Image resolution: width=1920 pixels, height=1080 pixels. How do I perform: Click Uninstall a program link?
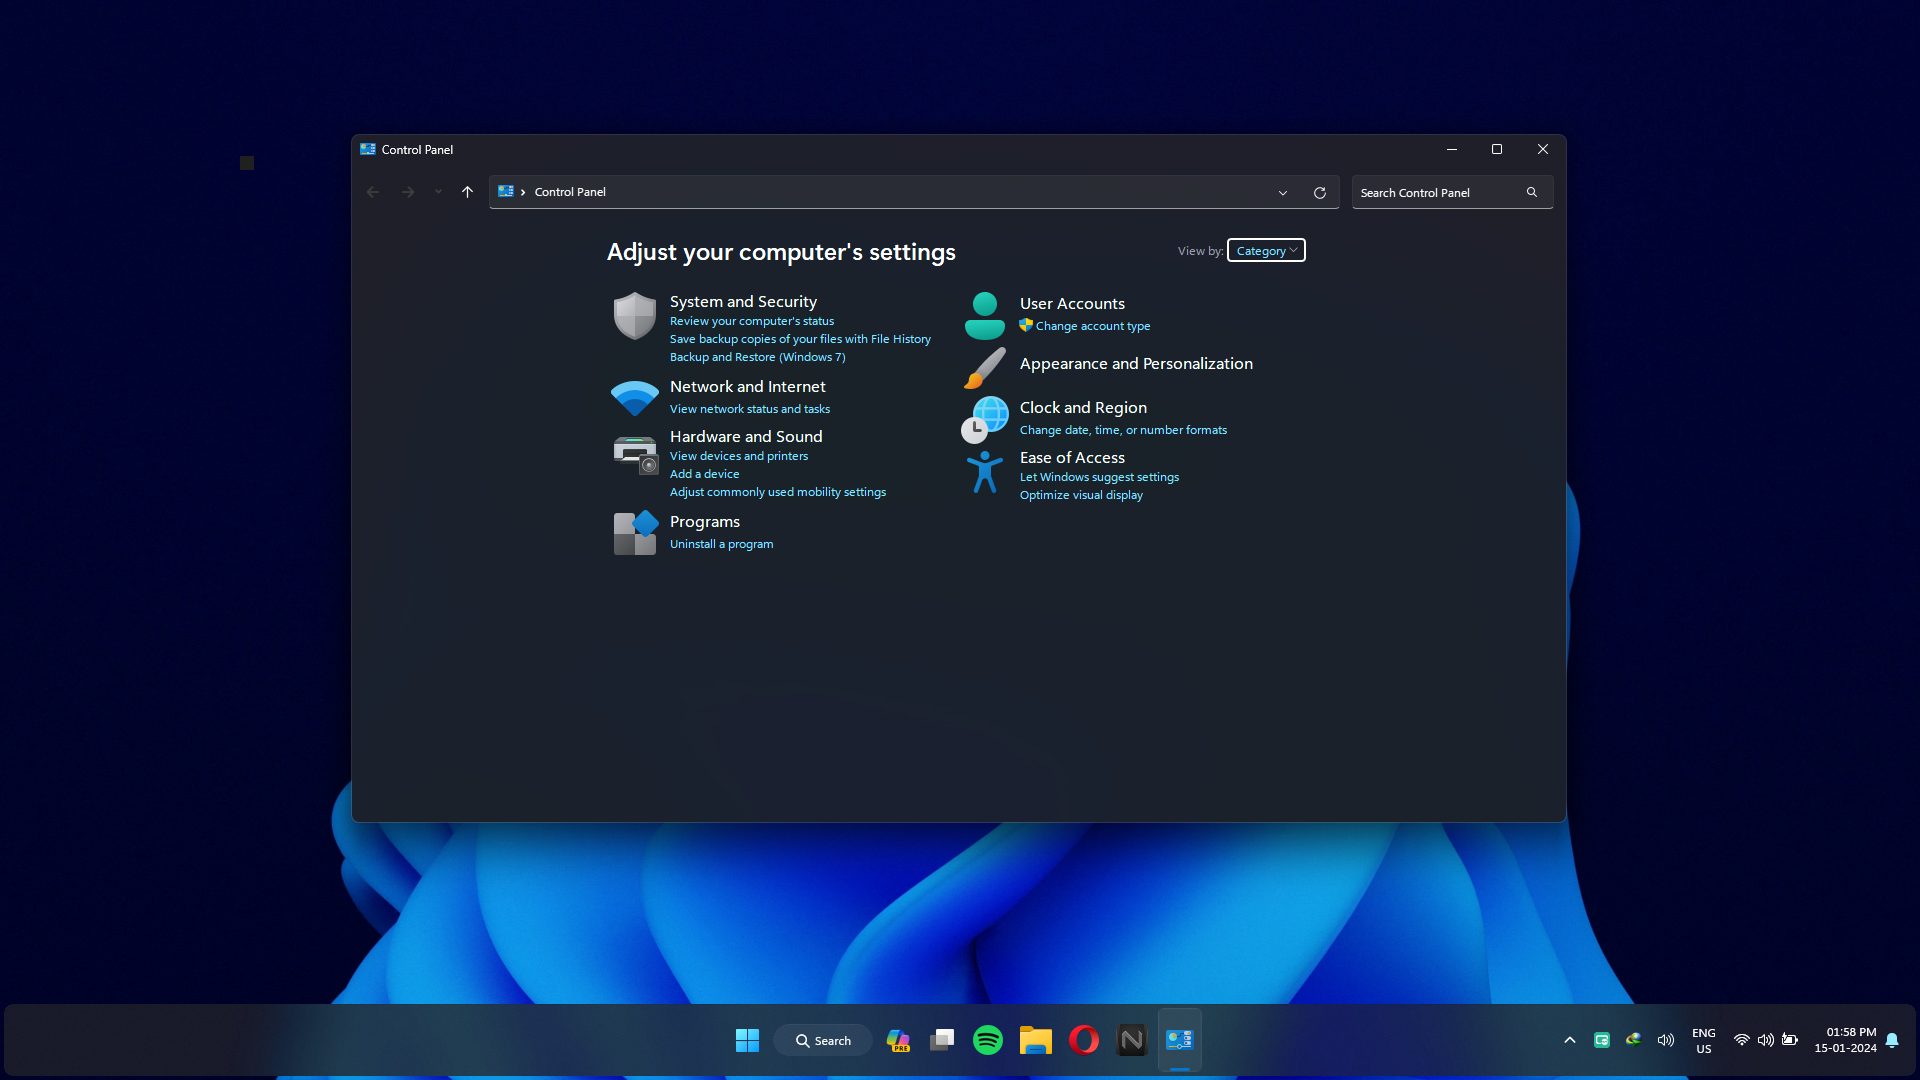click(721, 544)
